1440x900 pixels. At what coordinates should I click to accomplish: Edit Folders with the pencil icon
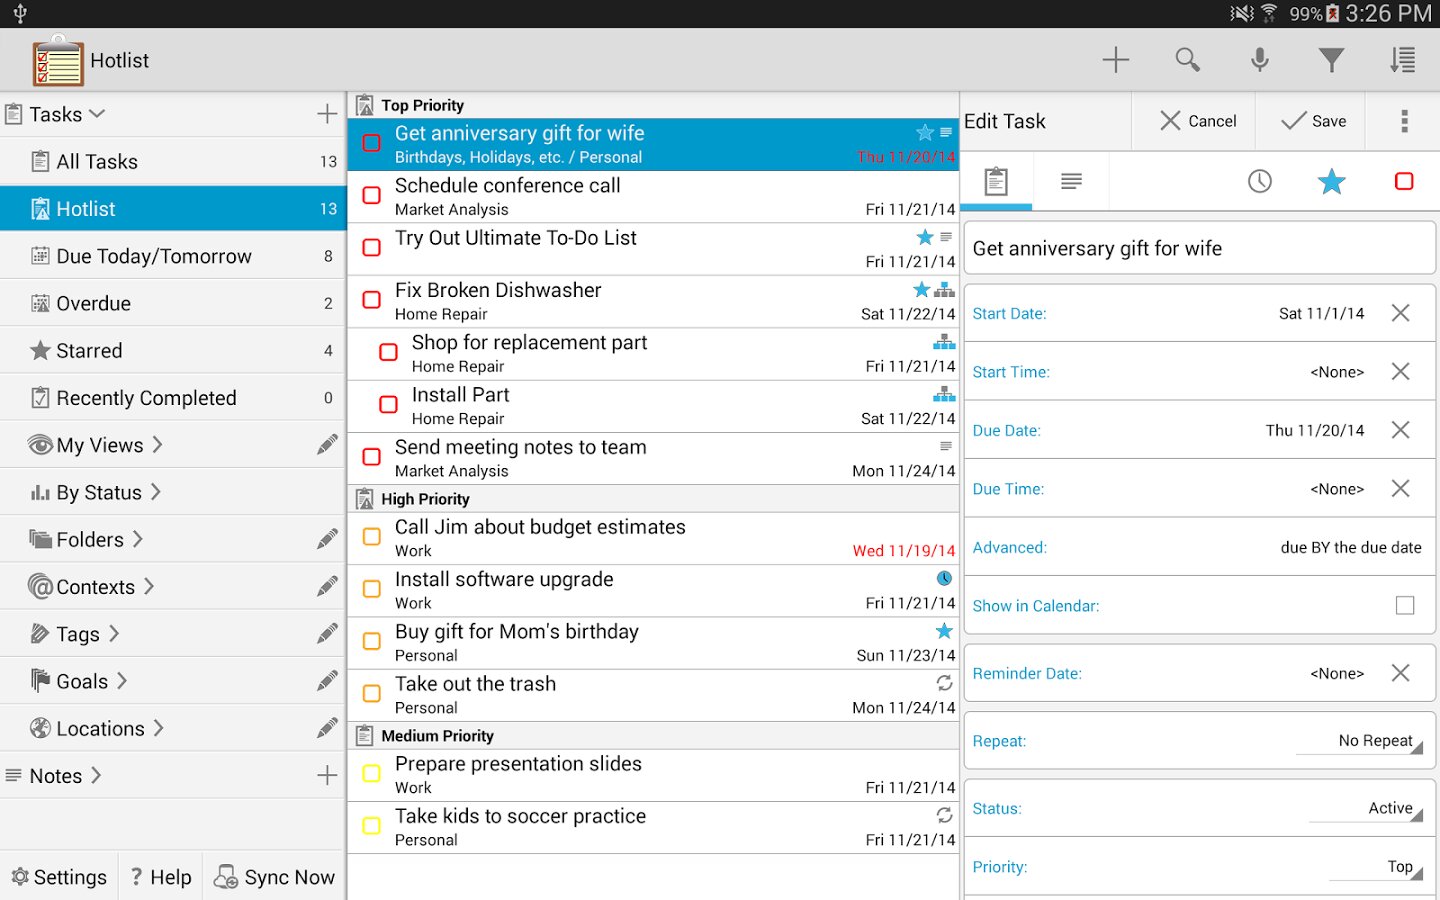(x=327, y=539)
